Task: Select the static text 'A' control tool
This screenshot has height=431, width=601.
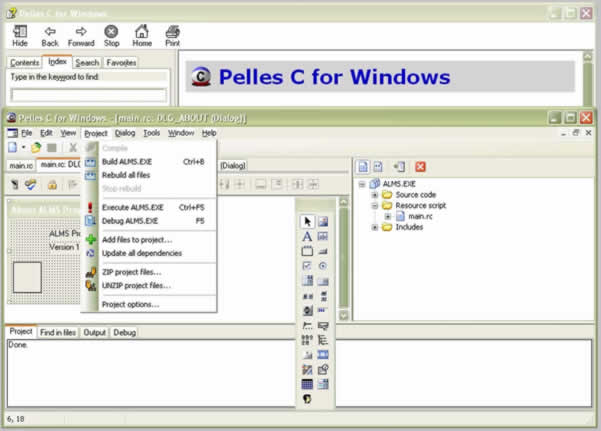Action: coord(307,237)
